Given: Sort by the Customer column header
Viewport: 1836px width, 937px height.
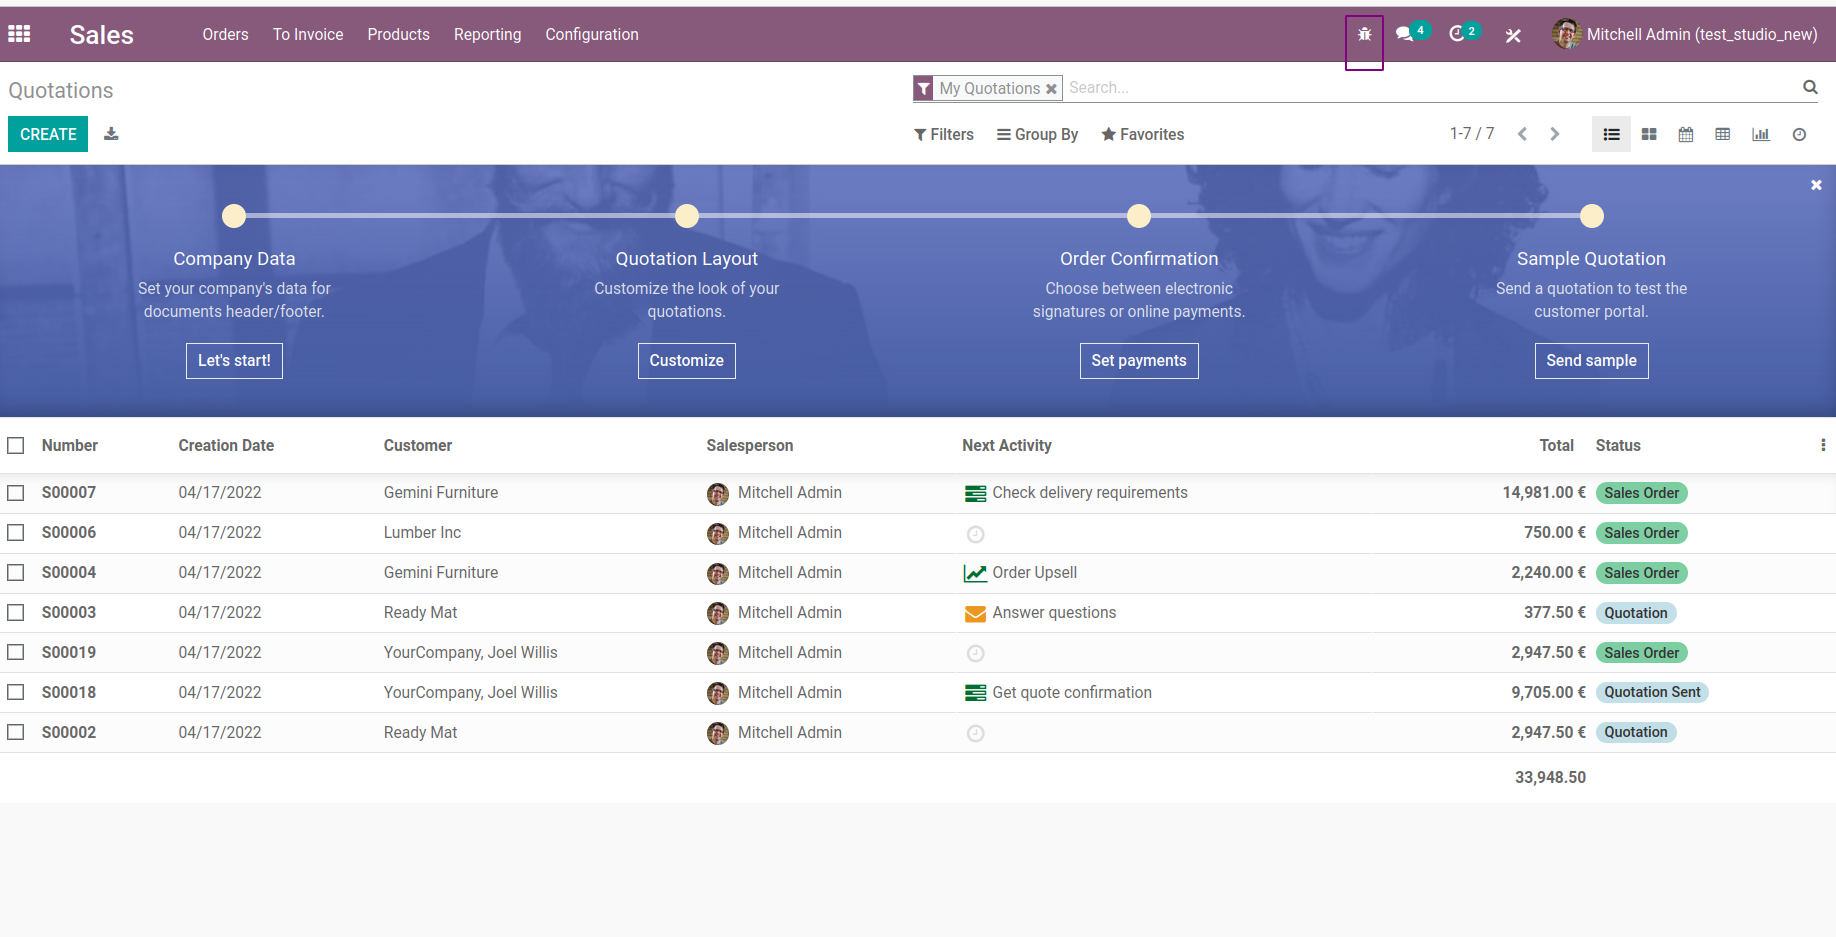Looking at the screenshot, I should pyautogui.click(x=418, y=445).
